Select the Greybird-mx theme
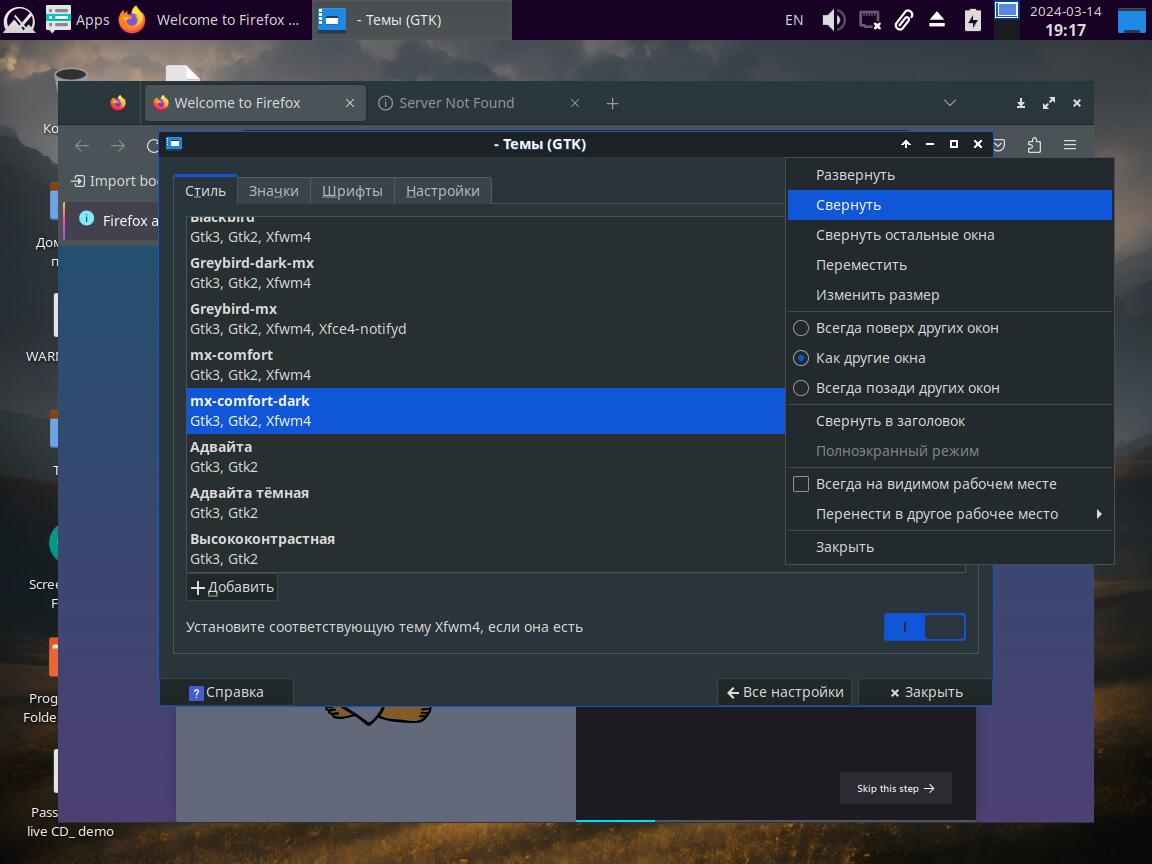 point(486,319)
